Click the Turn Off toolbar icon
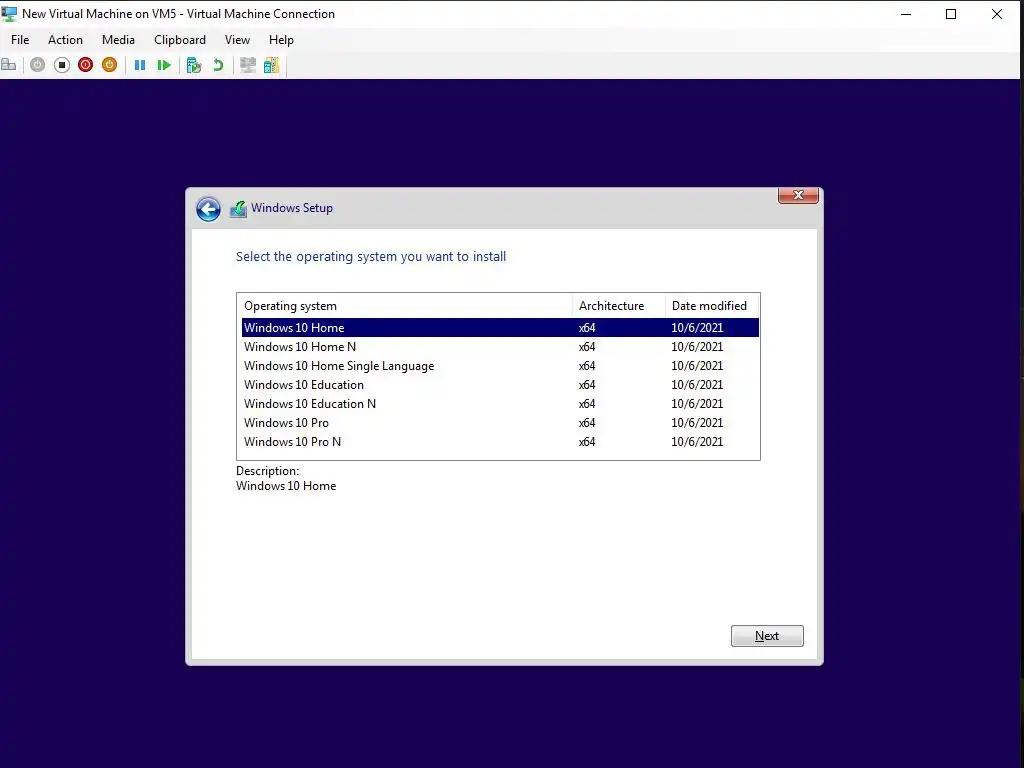Viewport: 1024px width, 768px height. coord(62,65)
